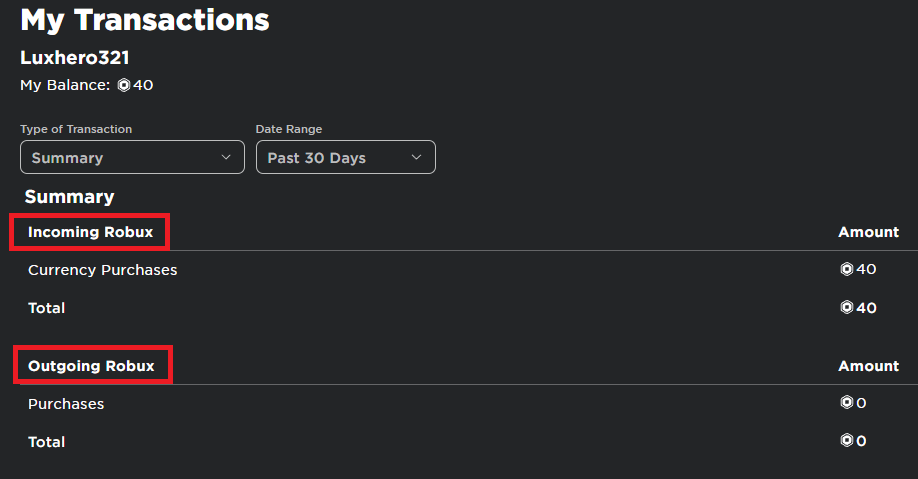Click the Total label under Outgoing Robux
The height and width of the screenshot is (479, 918).
click(x=47, y=442)
